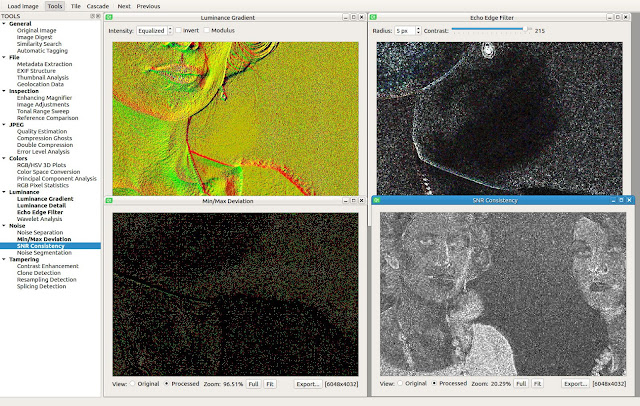Click Cascade to arrange windows

pos(98,6)
